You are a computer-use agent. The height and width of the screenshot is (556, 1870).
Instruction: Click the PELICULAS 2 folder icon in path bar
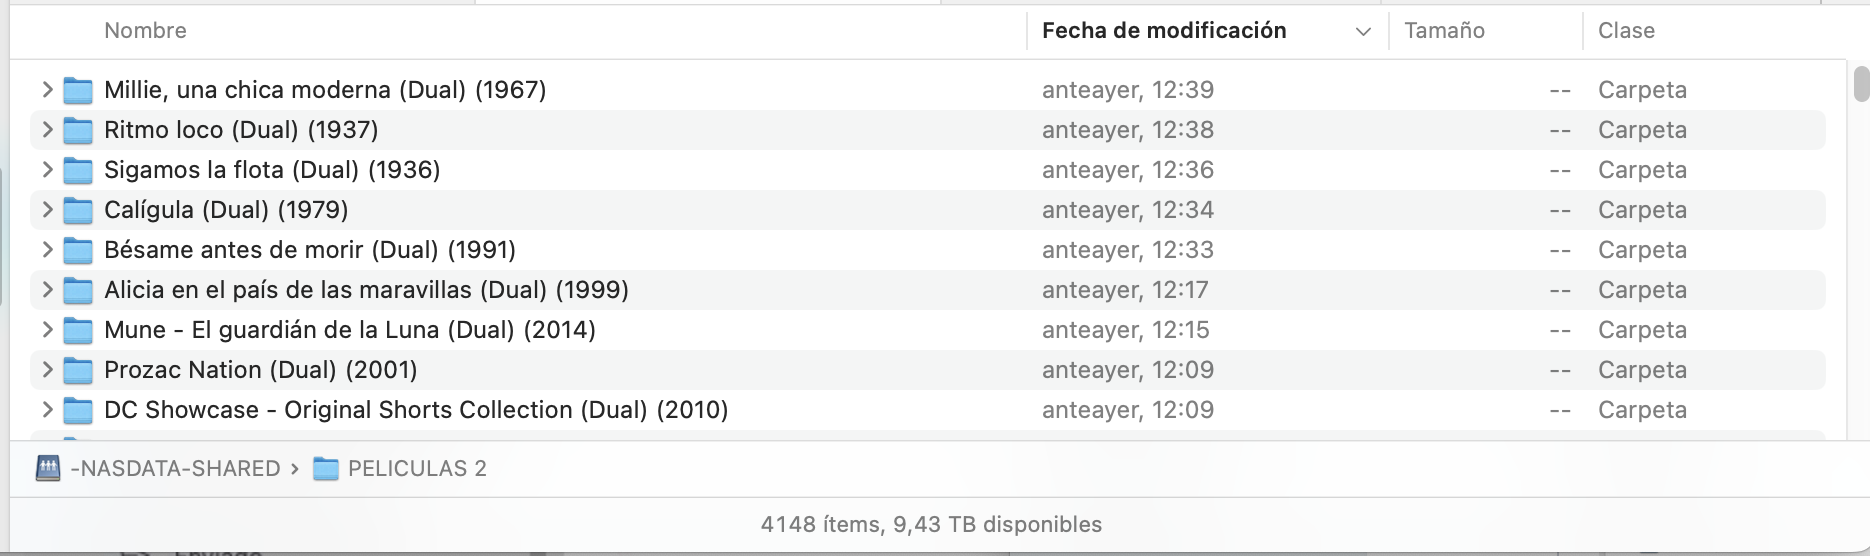(x=326, y=468)
